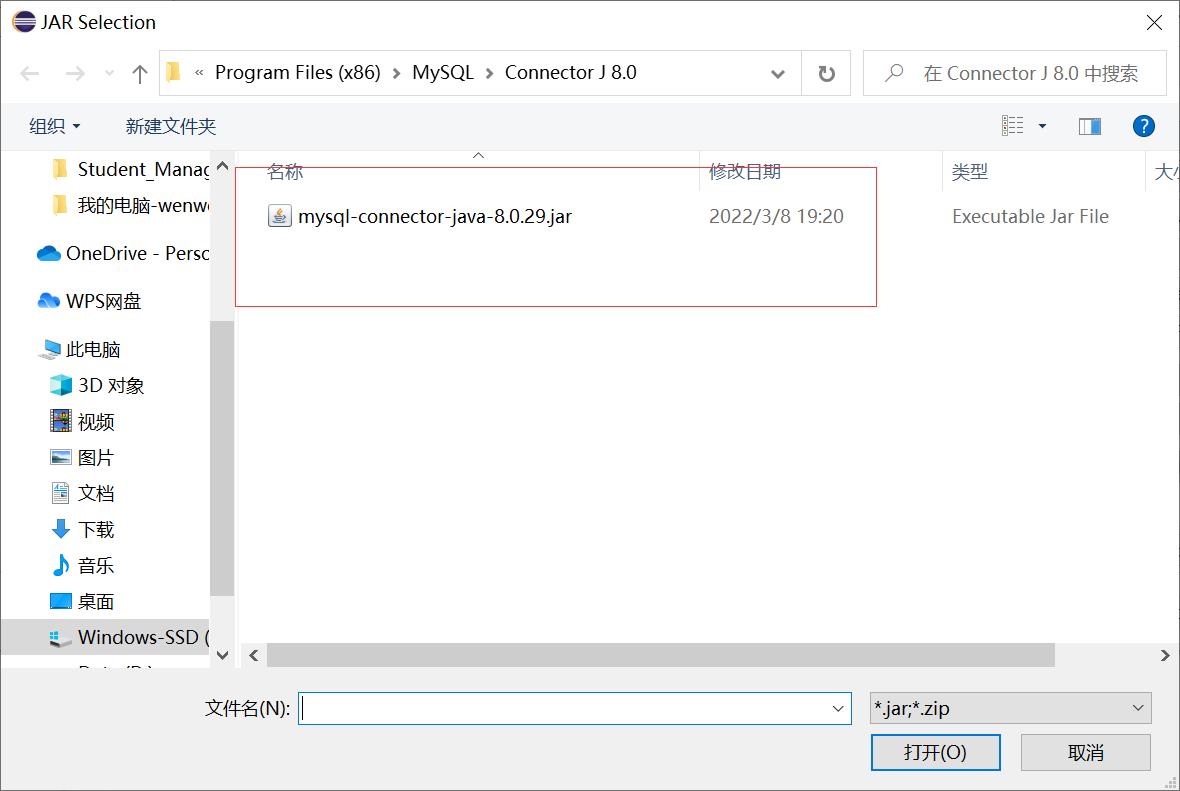Click the 打开(O) button
The width and height of the screenshot is (1180, 791).
(x=935, y=753)
